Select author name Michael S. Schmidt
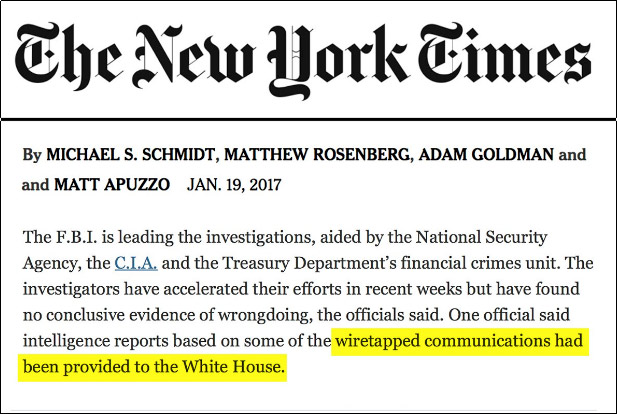Viewport: 617px width, 414px height. pos(131,154)
